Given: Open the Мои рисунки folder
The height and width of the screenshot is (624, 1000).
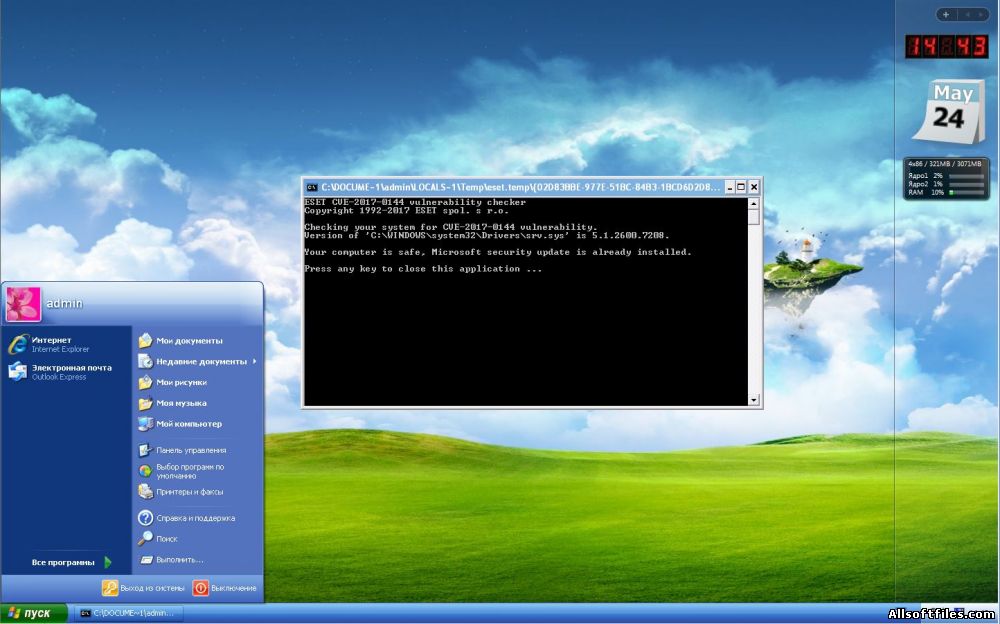Looking at the screenshot, I should click(181, 382).
